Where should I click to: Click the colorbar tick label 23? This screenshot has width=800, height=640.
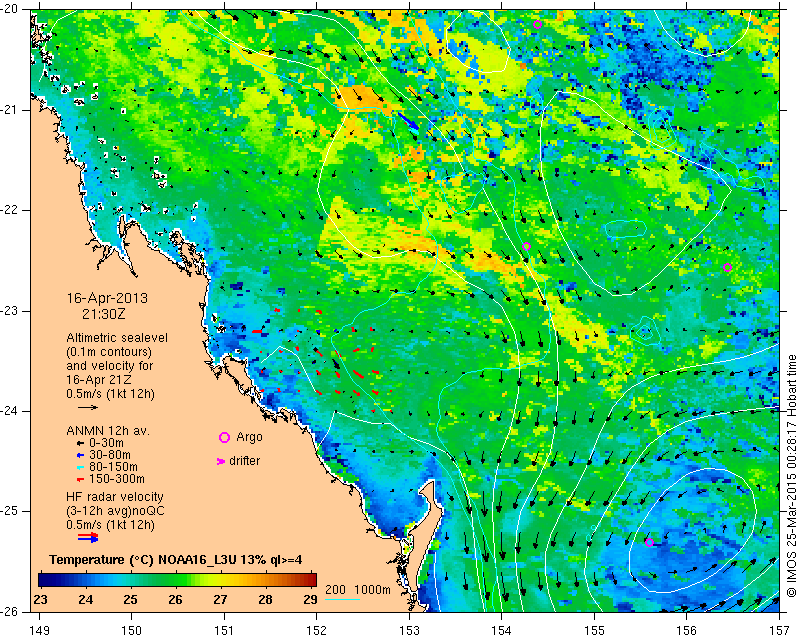[x=40, y=600]
